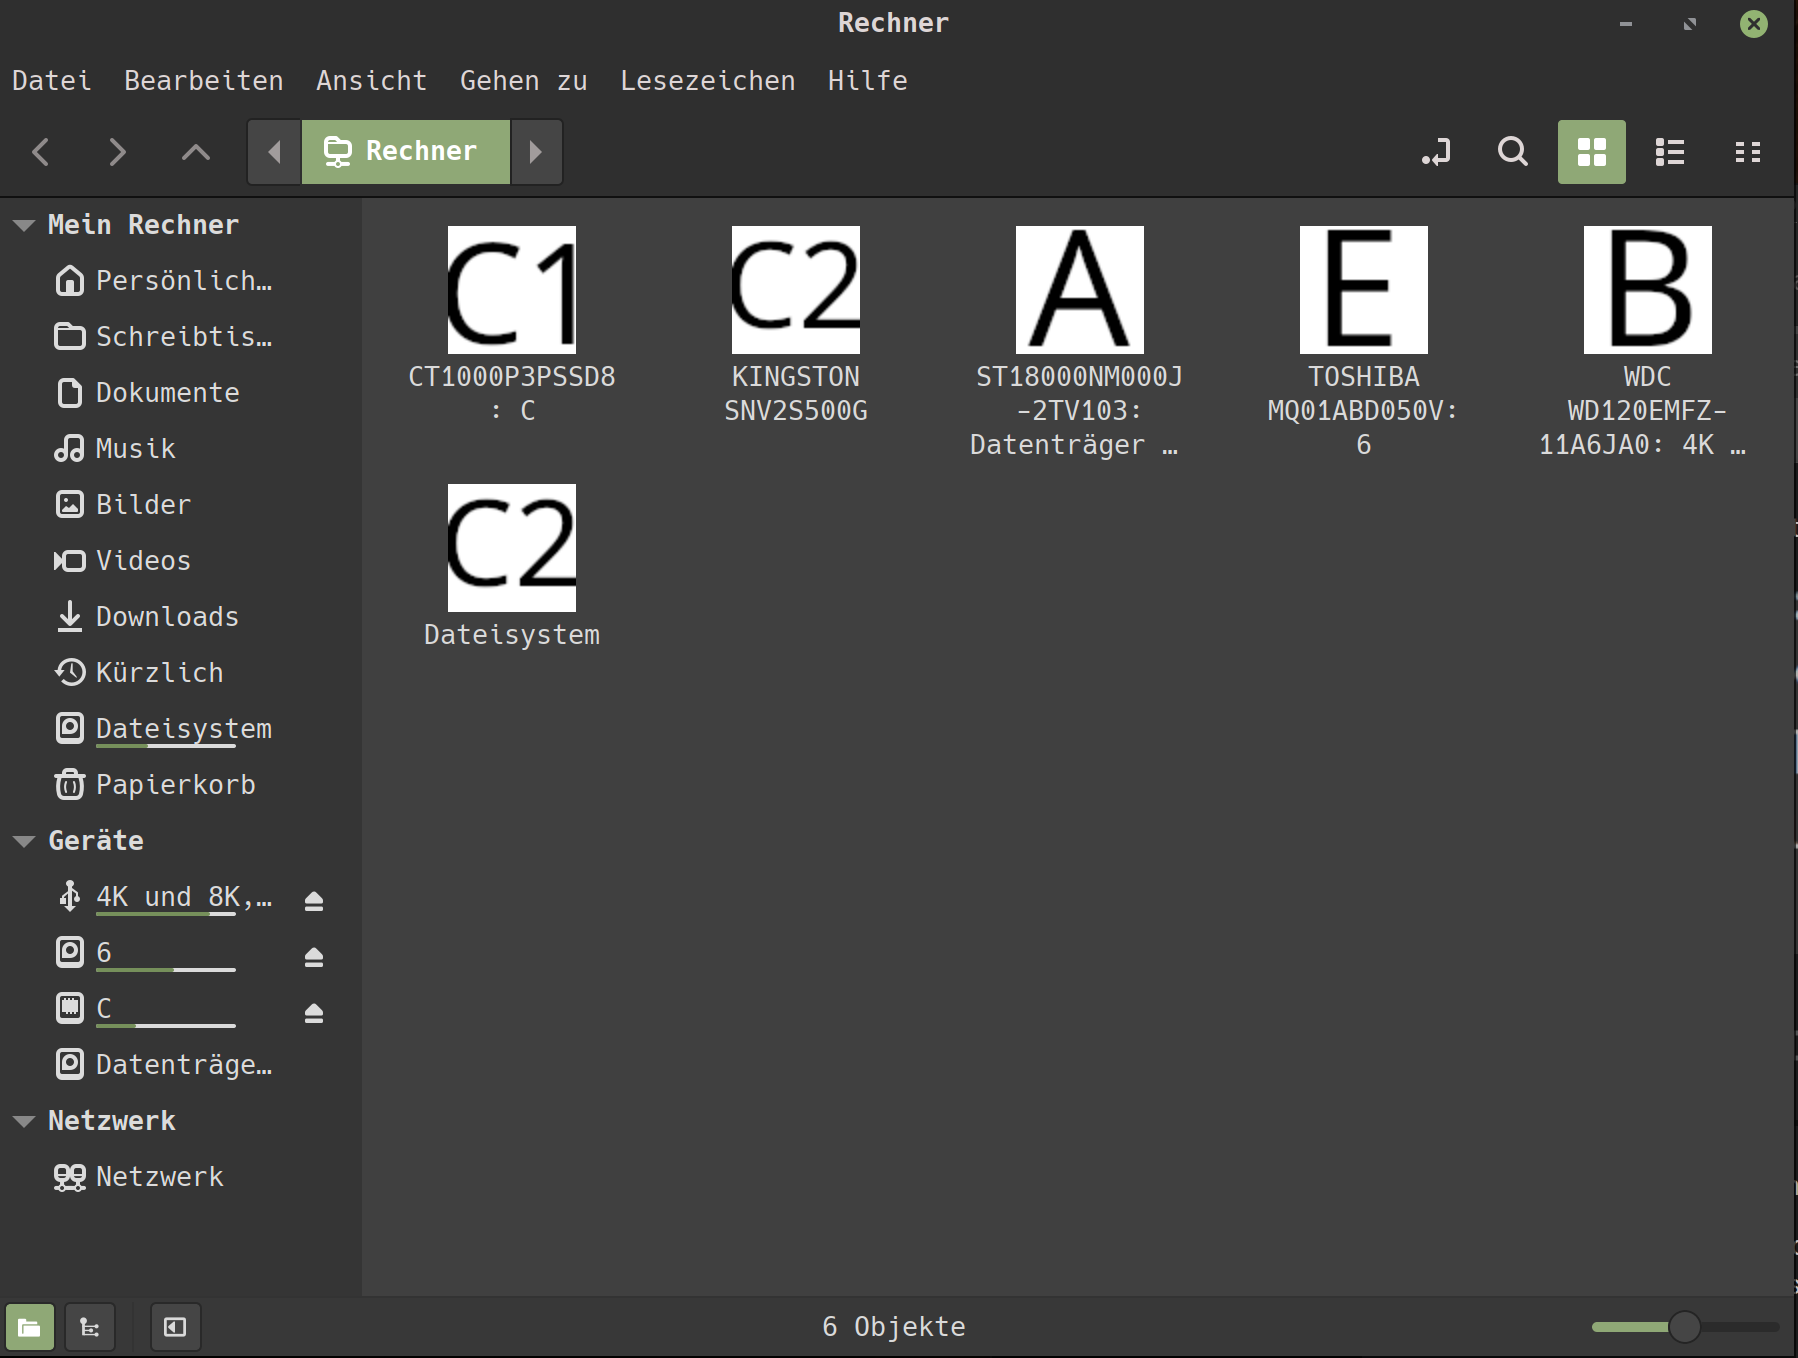Collapse the Geräte section
1798x1358 pixels.
[24, 841]
